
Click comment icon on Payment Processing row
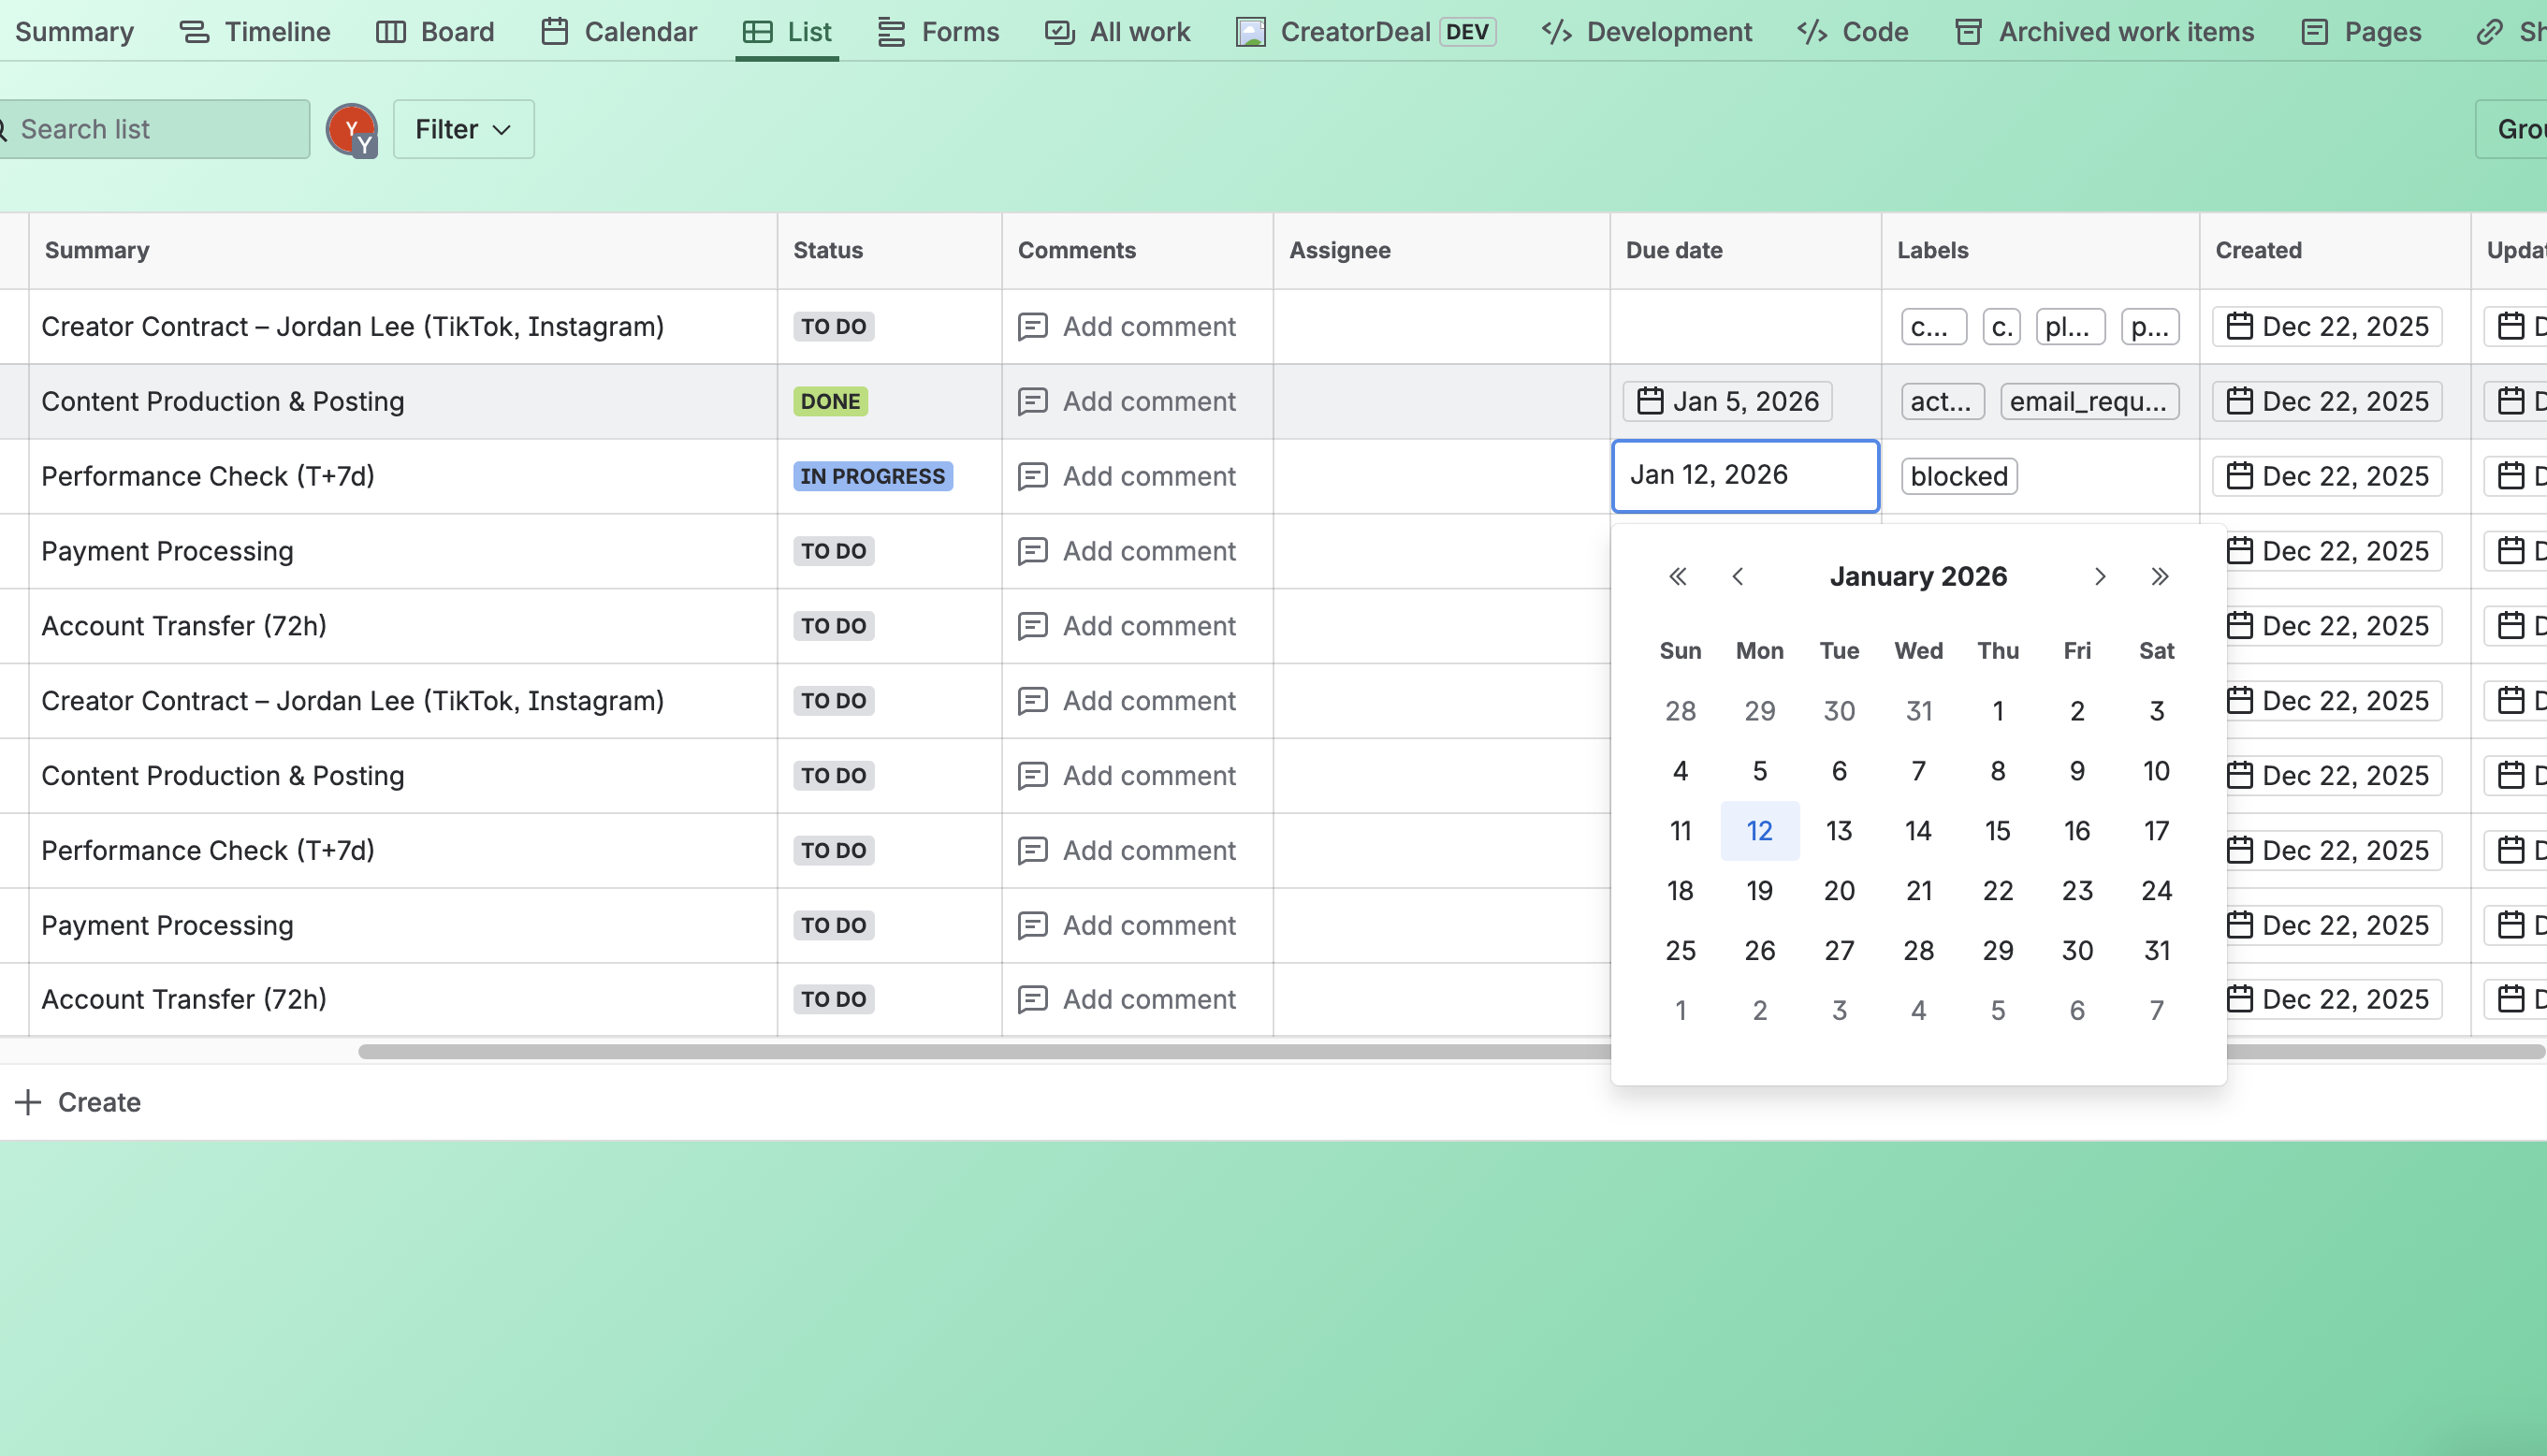click(x=1032, y=551)
